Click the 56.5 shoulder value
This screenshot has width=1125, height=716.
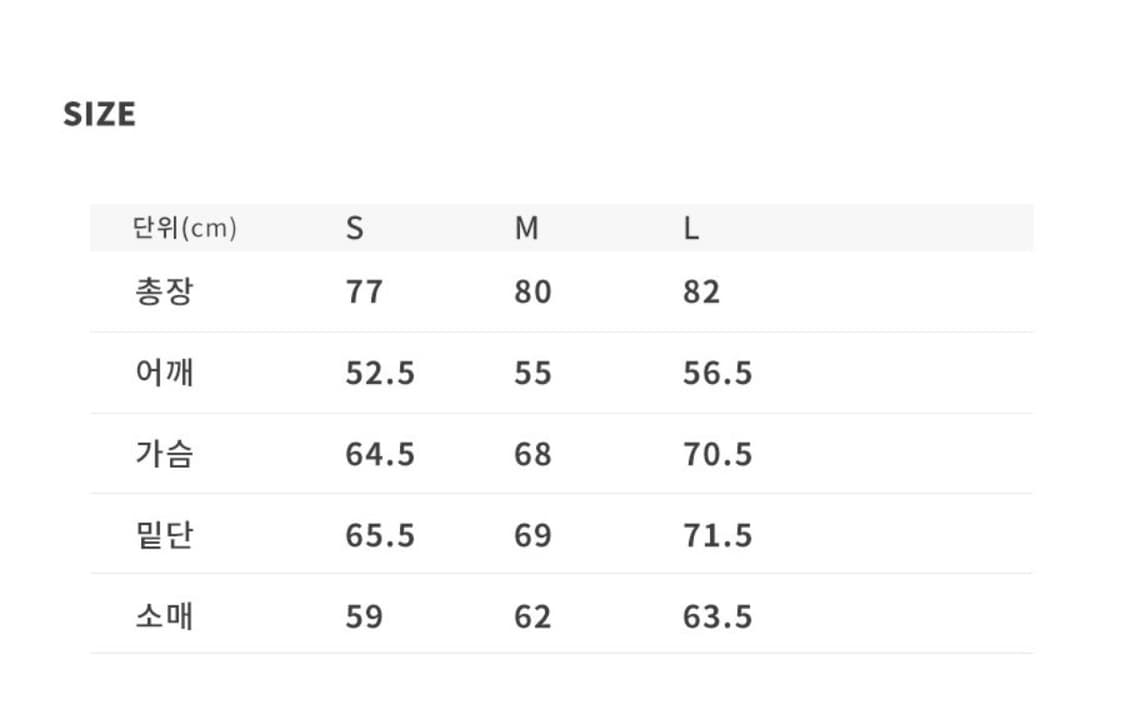(717, 373)
